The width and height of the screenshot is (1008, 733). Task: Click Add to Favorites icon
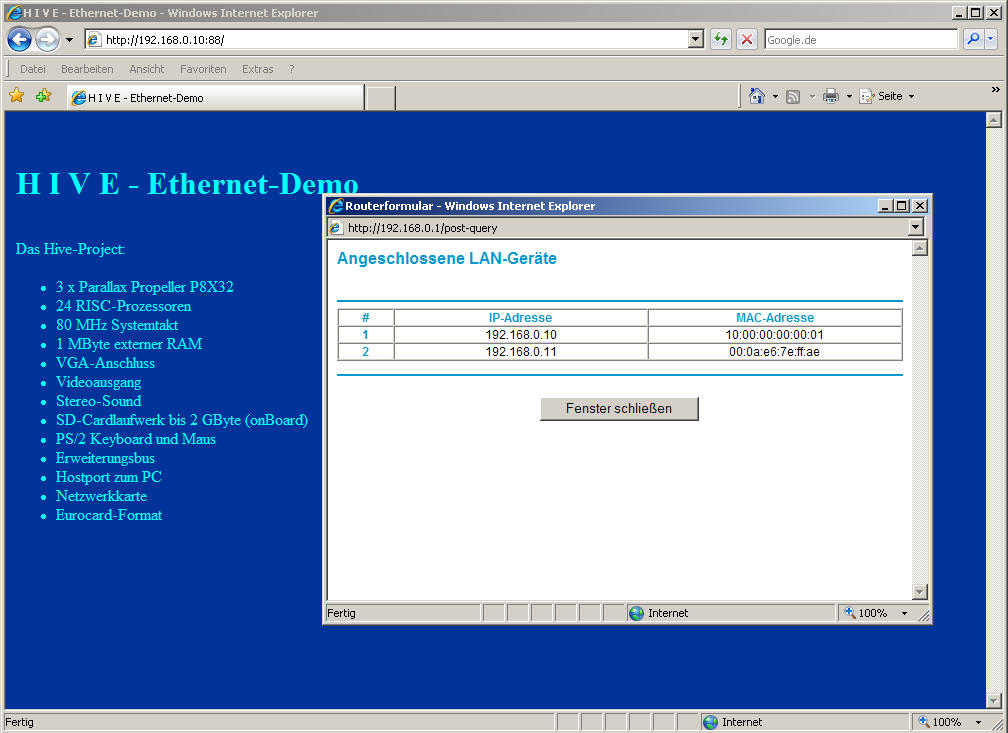point(43,96)
